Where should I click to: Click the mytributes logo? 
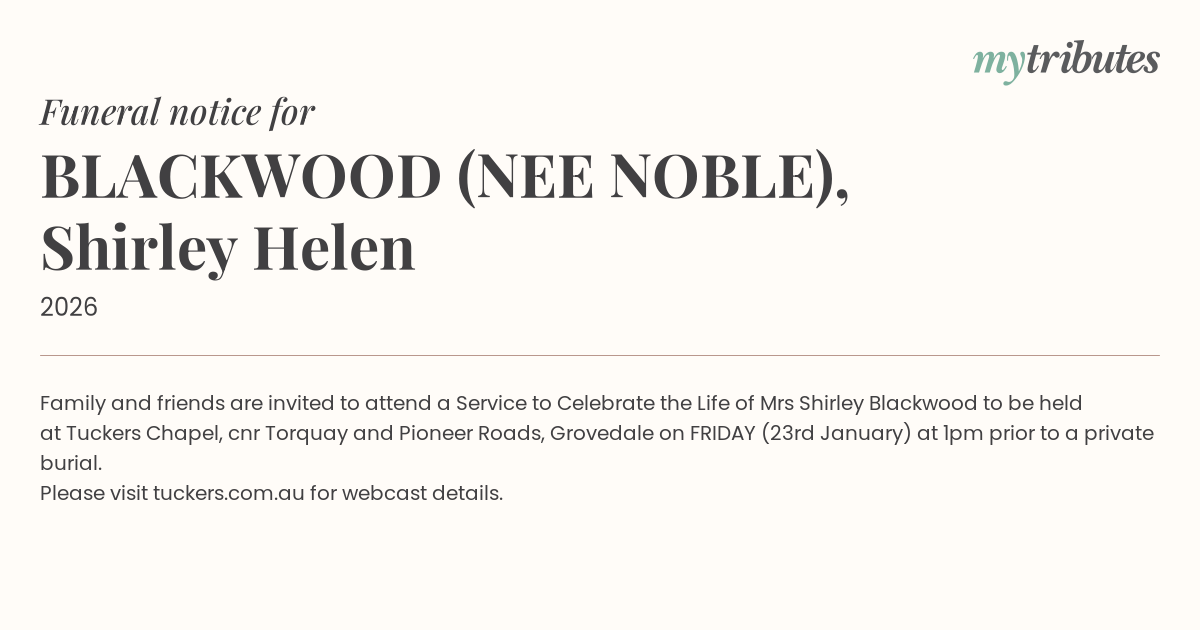point(1066,60)
